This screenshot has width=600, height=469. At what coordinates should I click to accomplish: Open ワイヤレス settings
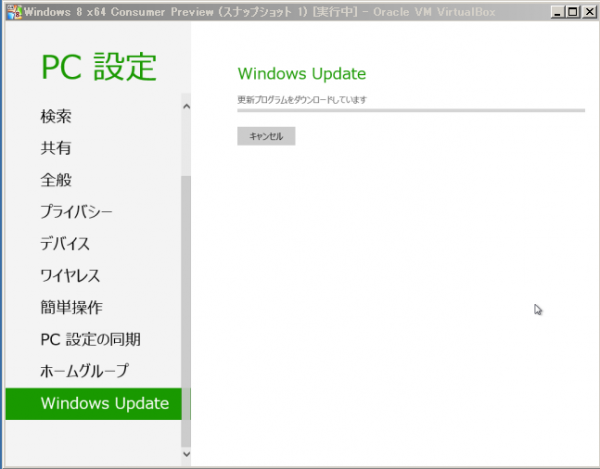pos(70,276)
